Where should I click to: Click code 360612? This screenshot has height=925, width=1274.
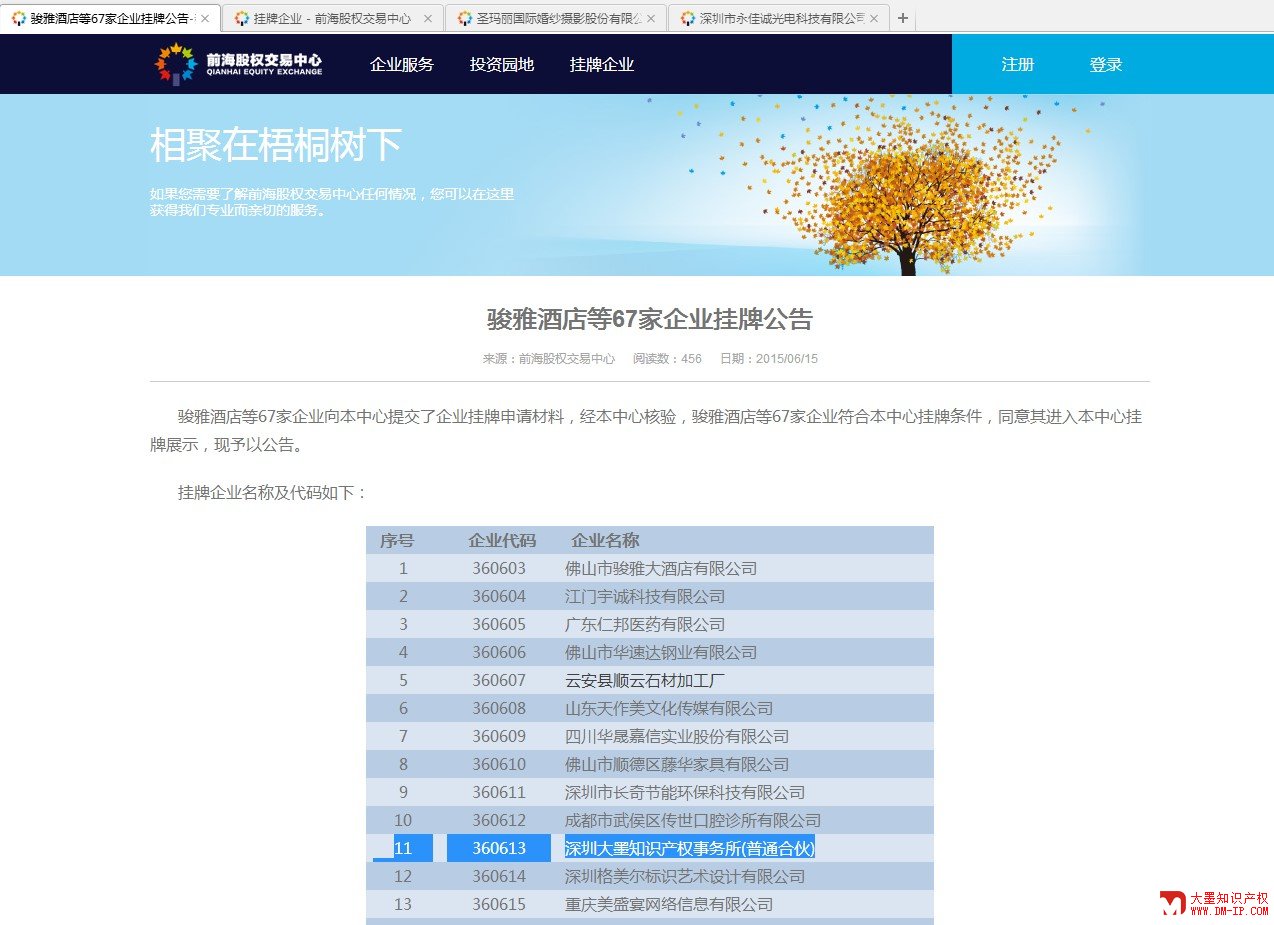coord(499,820)
